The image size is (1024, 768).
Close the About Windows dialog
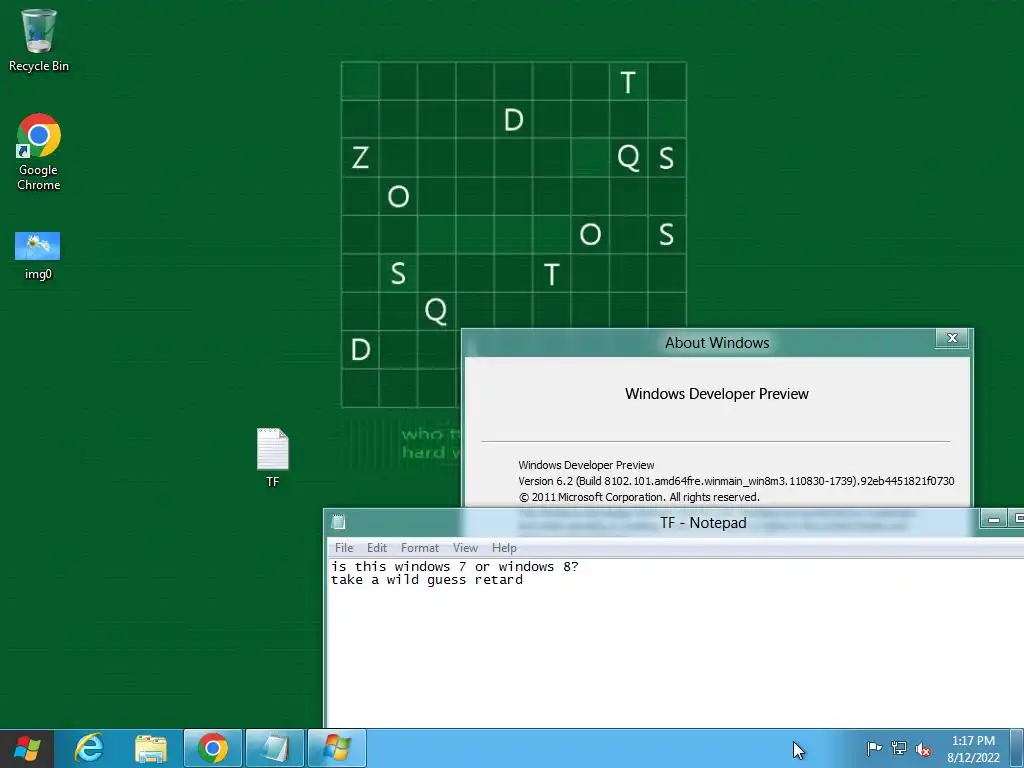pos(952,338)
